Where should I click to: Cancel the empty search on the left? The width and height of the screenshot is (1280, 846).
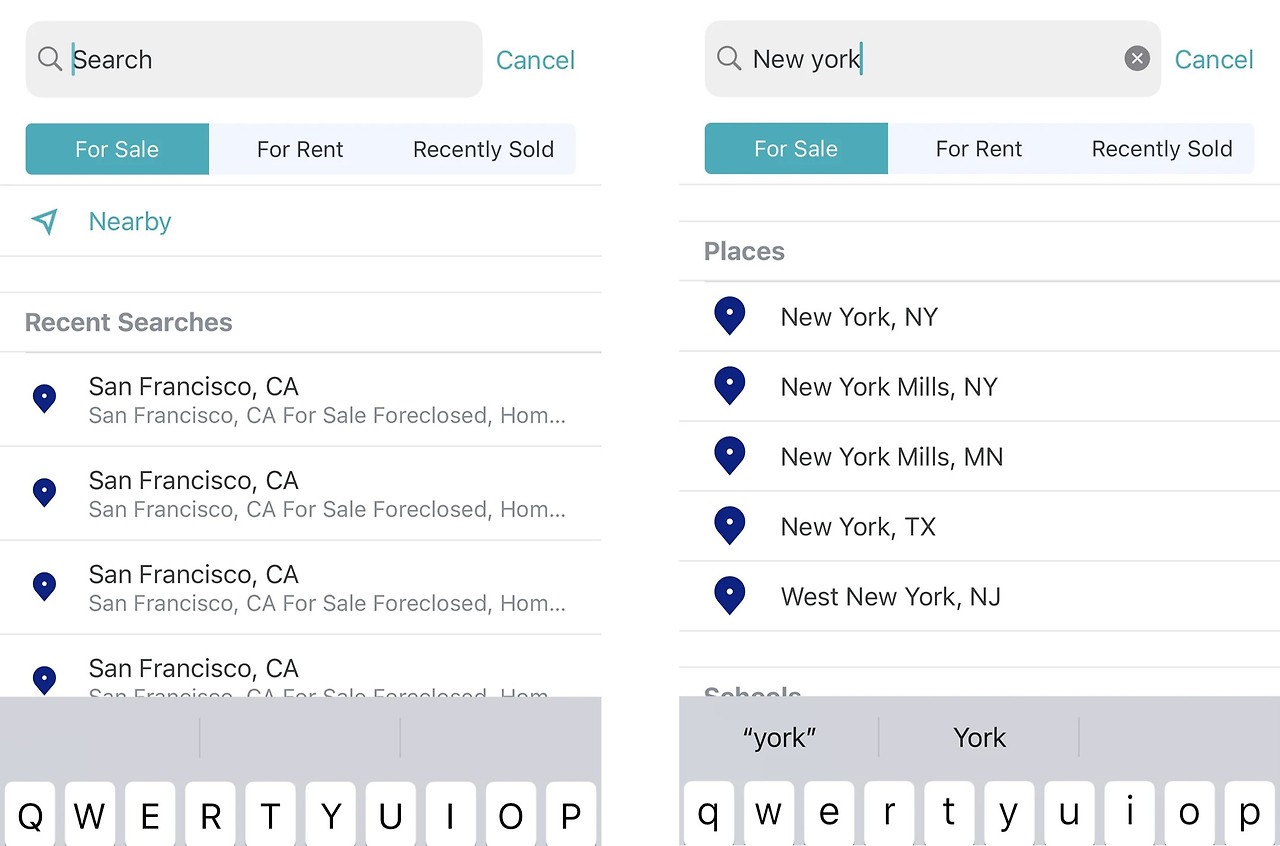(x=535, y=60)
